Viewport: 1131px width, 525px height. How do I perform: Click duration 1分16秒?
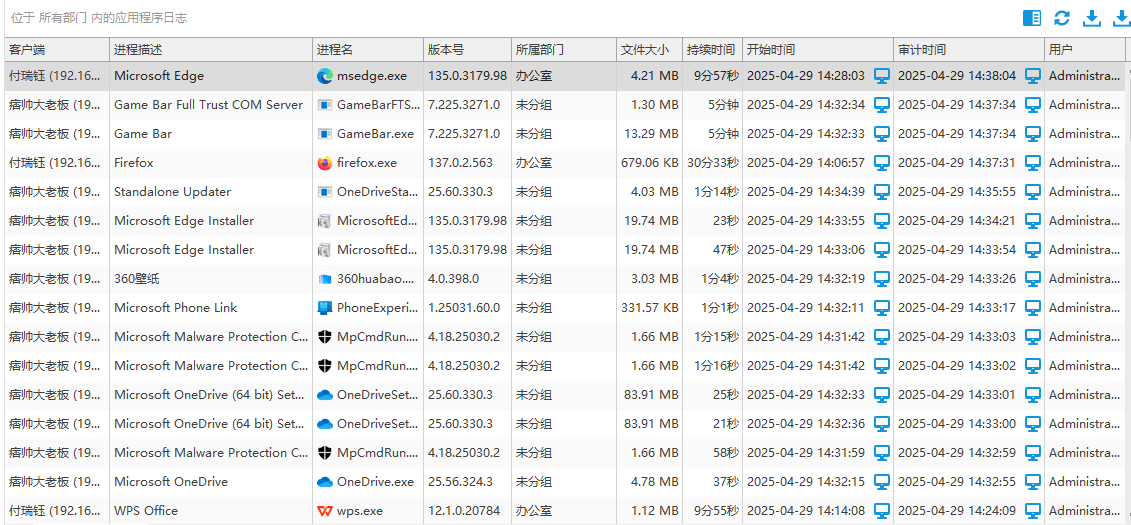click(x=716, y=366)
